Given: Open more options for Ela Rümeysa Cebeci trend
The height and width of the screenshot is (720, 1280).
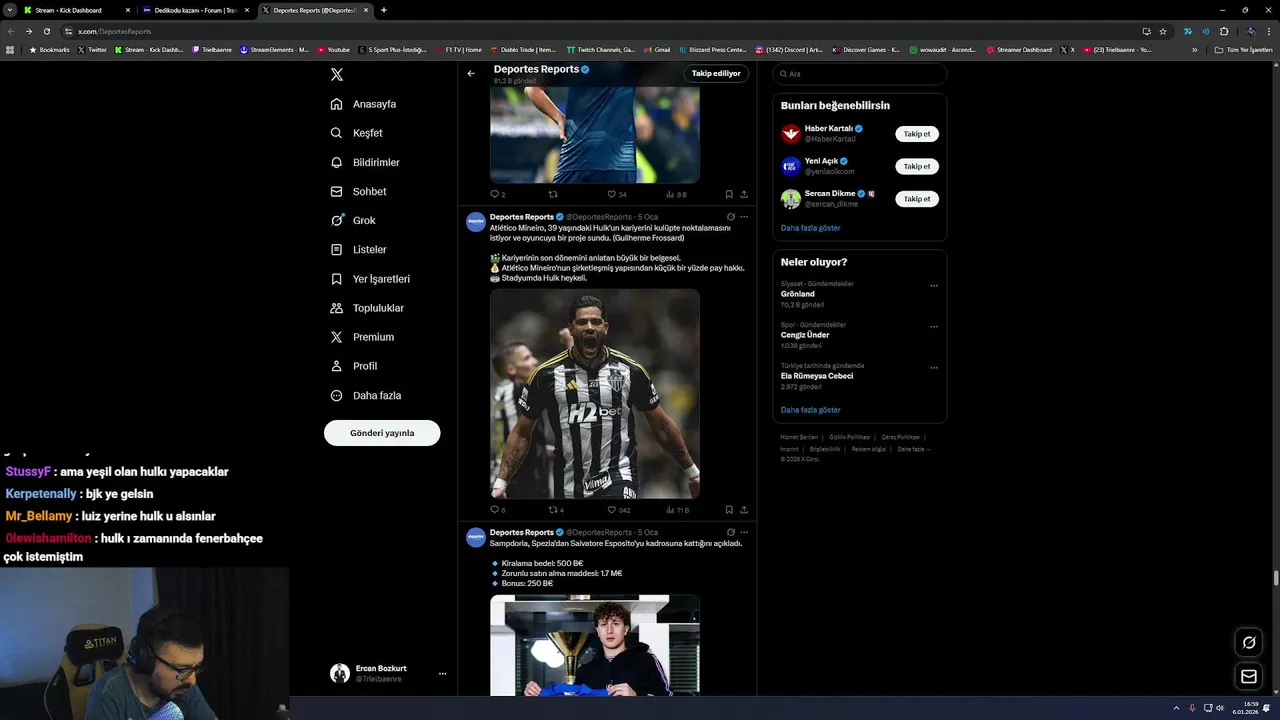Looking at the screenshot, I should click(934, 368).
